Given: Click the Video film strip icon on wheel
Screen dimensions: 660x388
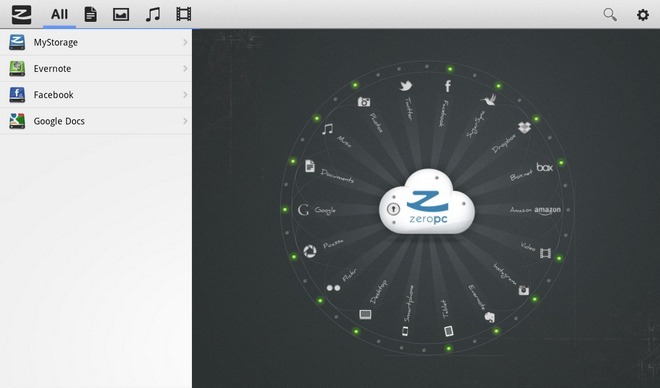Looking at the screenshot, I should click(x=546, y=252).
